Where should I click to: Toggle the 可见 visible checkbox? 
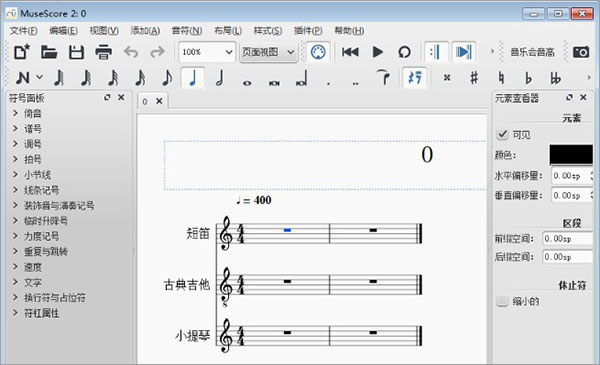502,134
